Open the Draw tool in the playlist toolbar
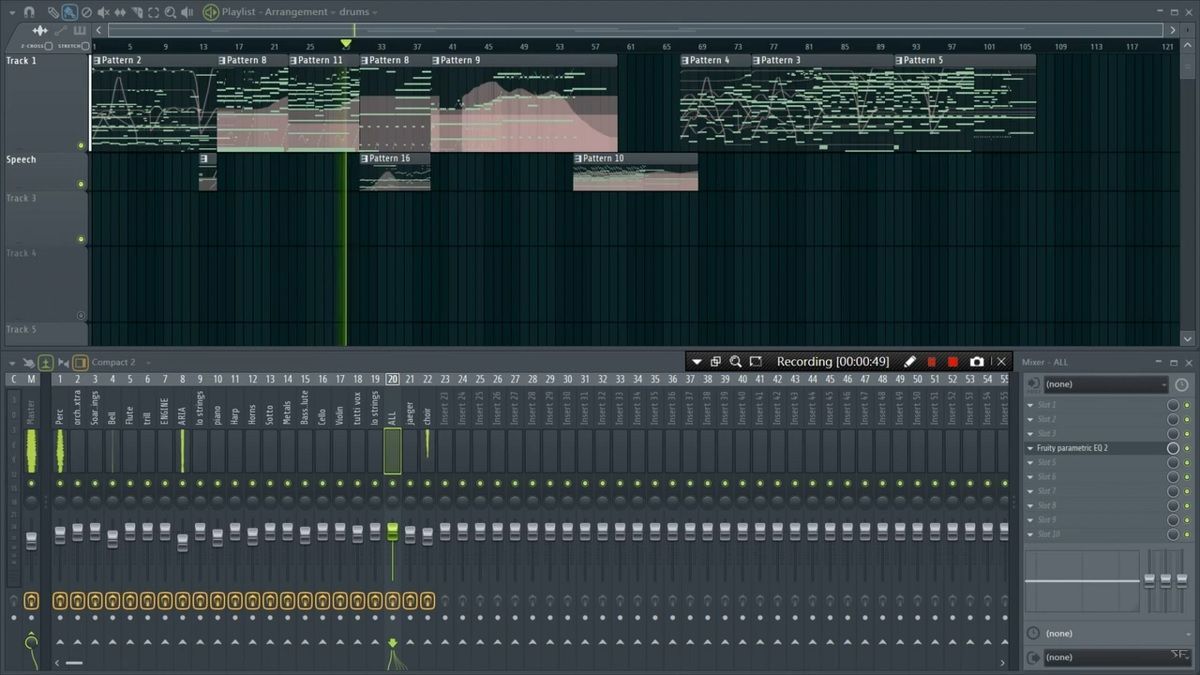The height and width of the screenshot is (675, 1200). click(52, 12)
